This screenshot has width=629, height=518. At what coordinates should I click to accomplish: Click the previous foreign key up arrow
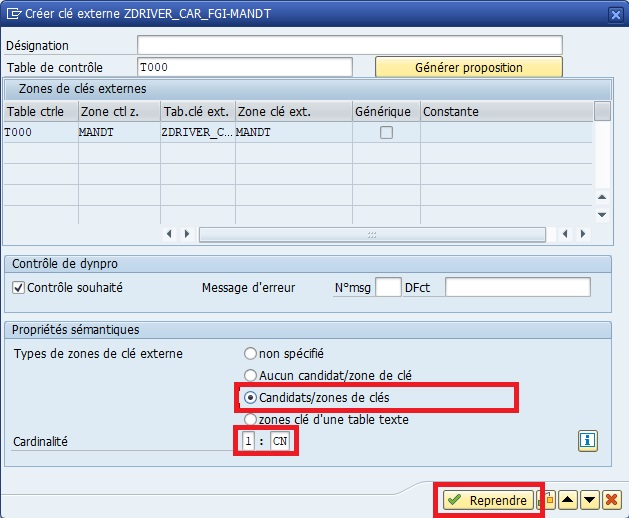point(570,500)
